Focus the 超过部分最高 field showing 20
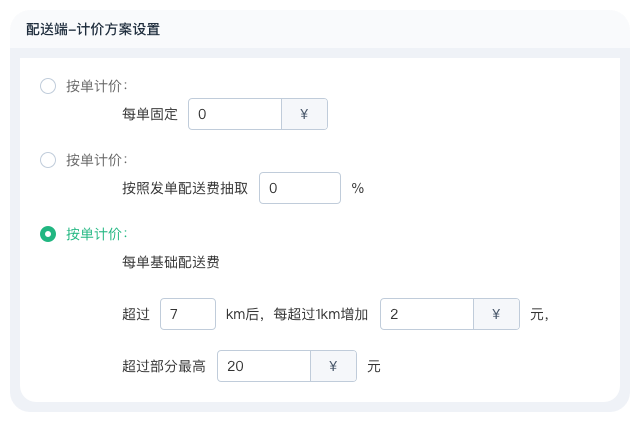 tap(264, 366)
